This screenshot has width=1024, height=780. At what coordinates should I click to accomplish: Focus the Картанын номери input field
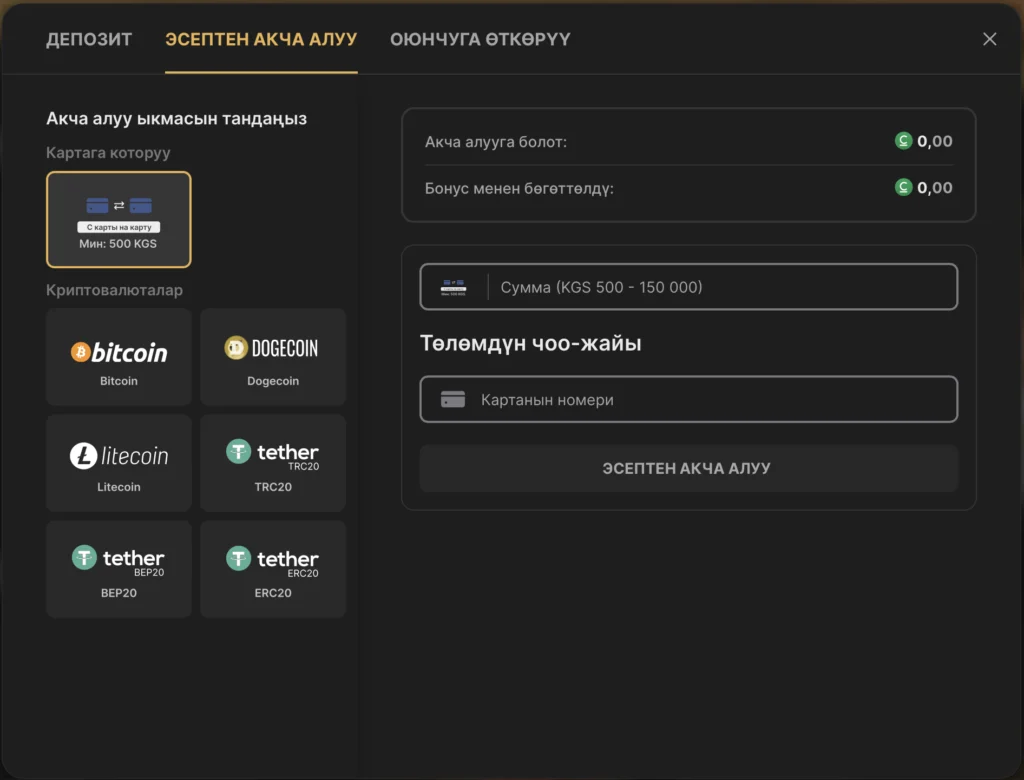pyautogui.click(x=688, y=399)
